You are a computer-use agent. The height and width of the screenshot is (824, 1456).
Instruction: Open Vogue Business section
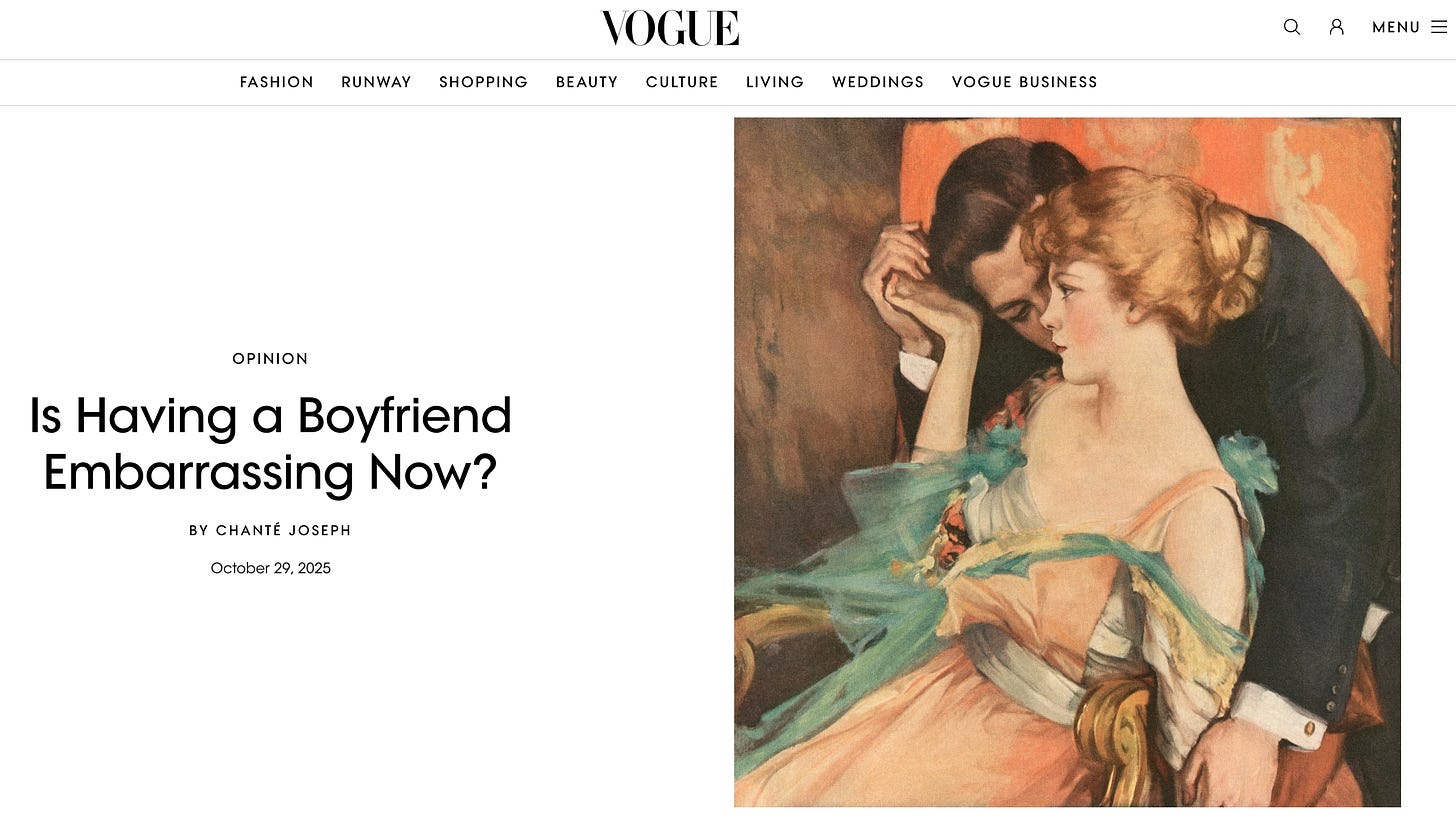1025,82
